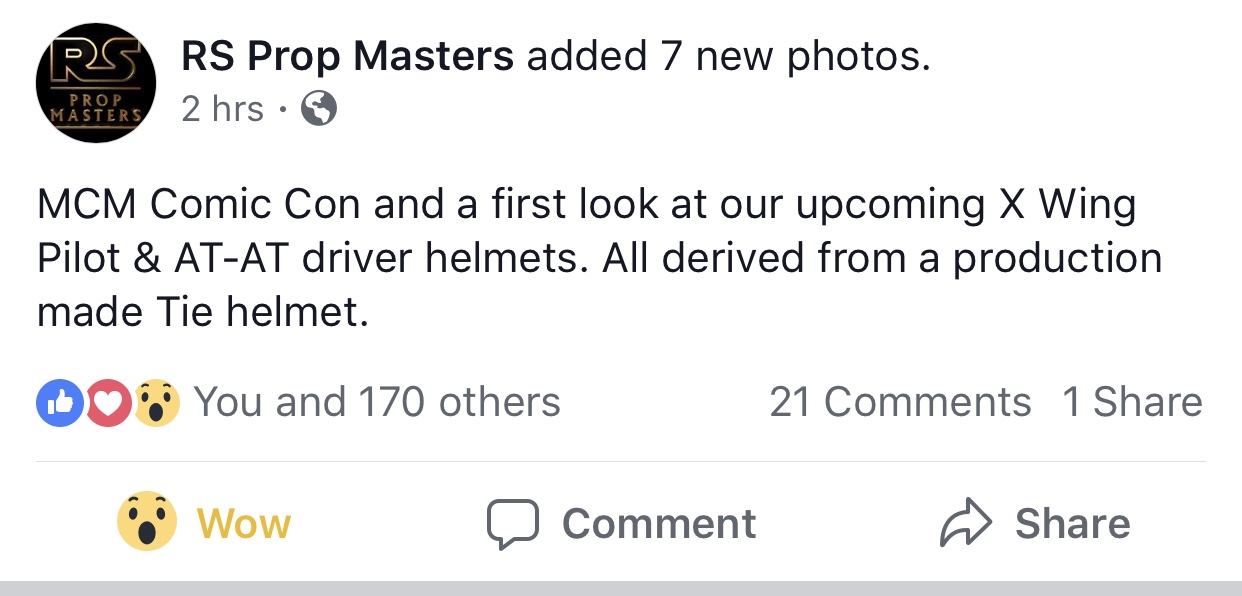Open the 7 new photos album text

coord(795,57)
